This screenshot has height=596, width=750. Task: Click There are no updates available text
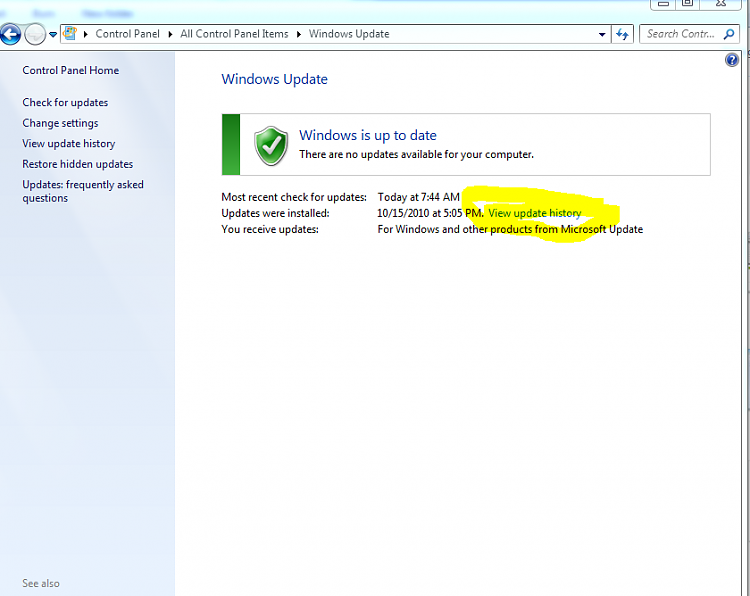click(416, 155)
